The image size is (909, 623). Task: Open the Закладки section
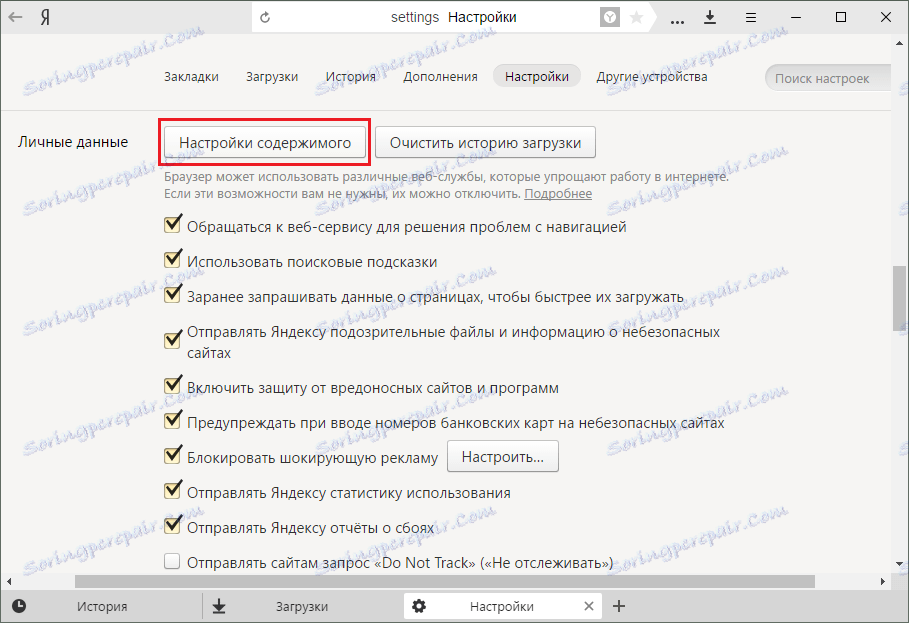coord(191,76)
